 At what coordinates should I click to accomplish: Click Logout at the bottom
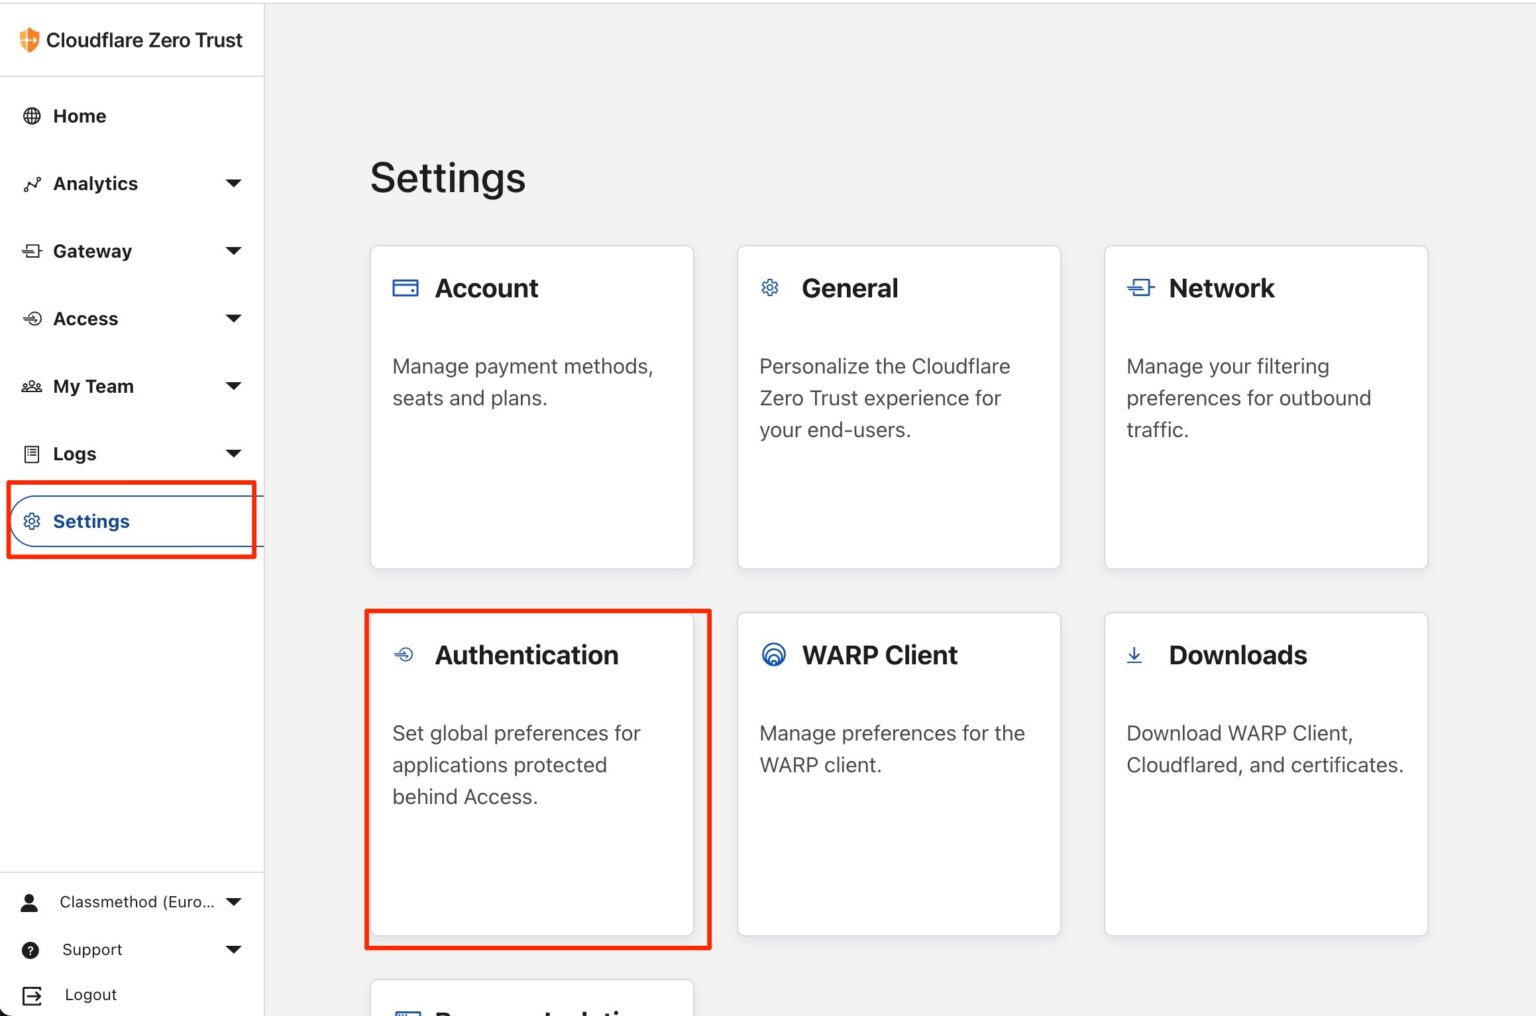90,994
